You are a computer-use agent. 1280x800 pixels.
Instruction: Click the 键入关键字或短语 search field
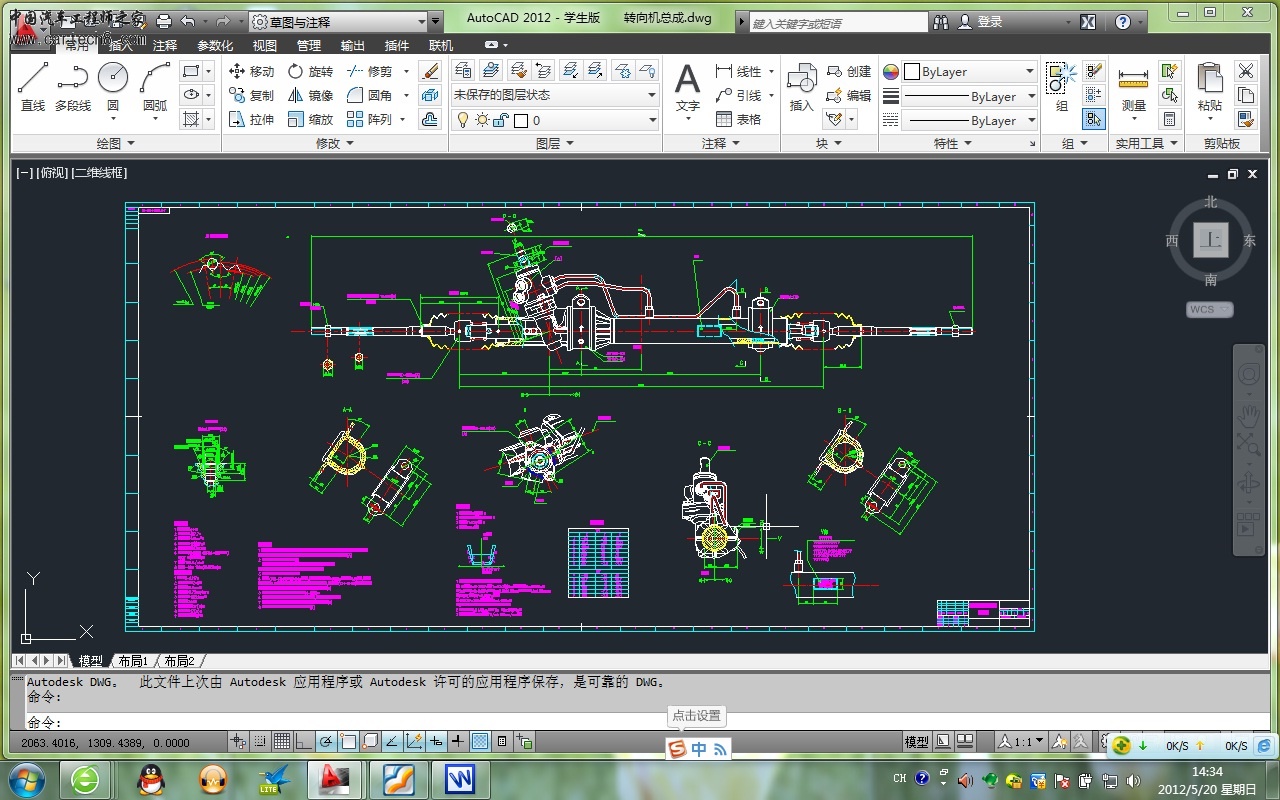click(838, 22)
